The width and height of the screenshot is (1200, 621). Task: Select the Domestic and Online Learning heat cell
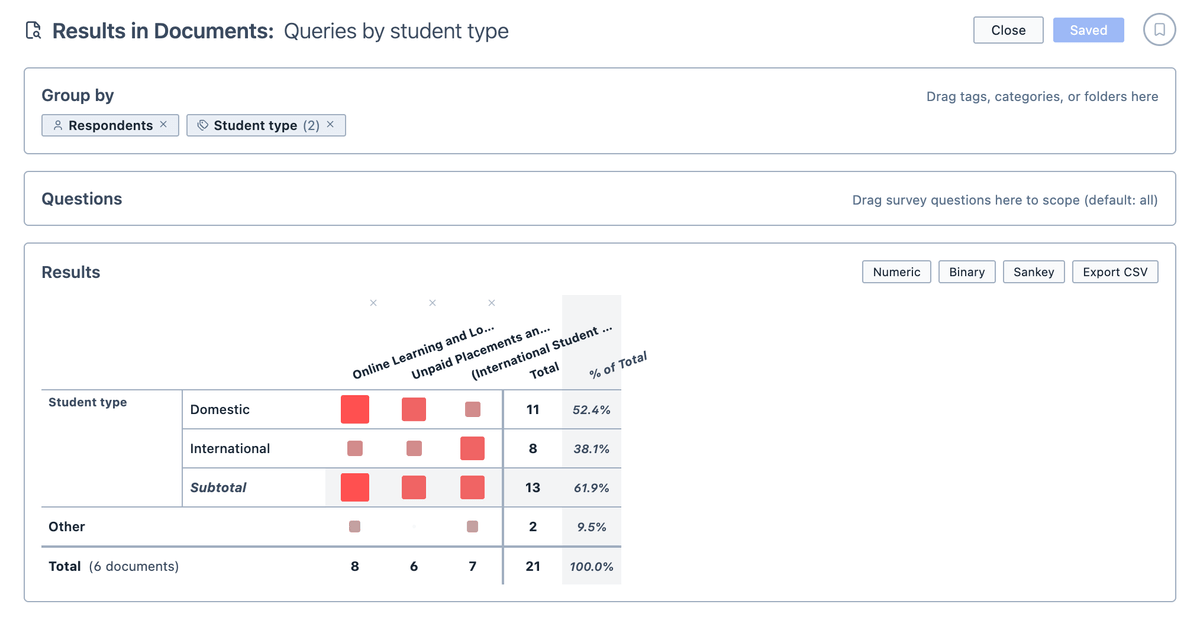[355, 409]
